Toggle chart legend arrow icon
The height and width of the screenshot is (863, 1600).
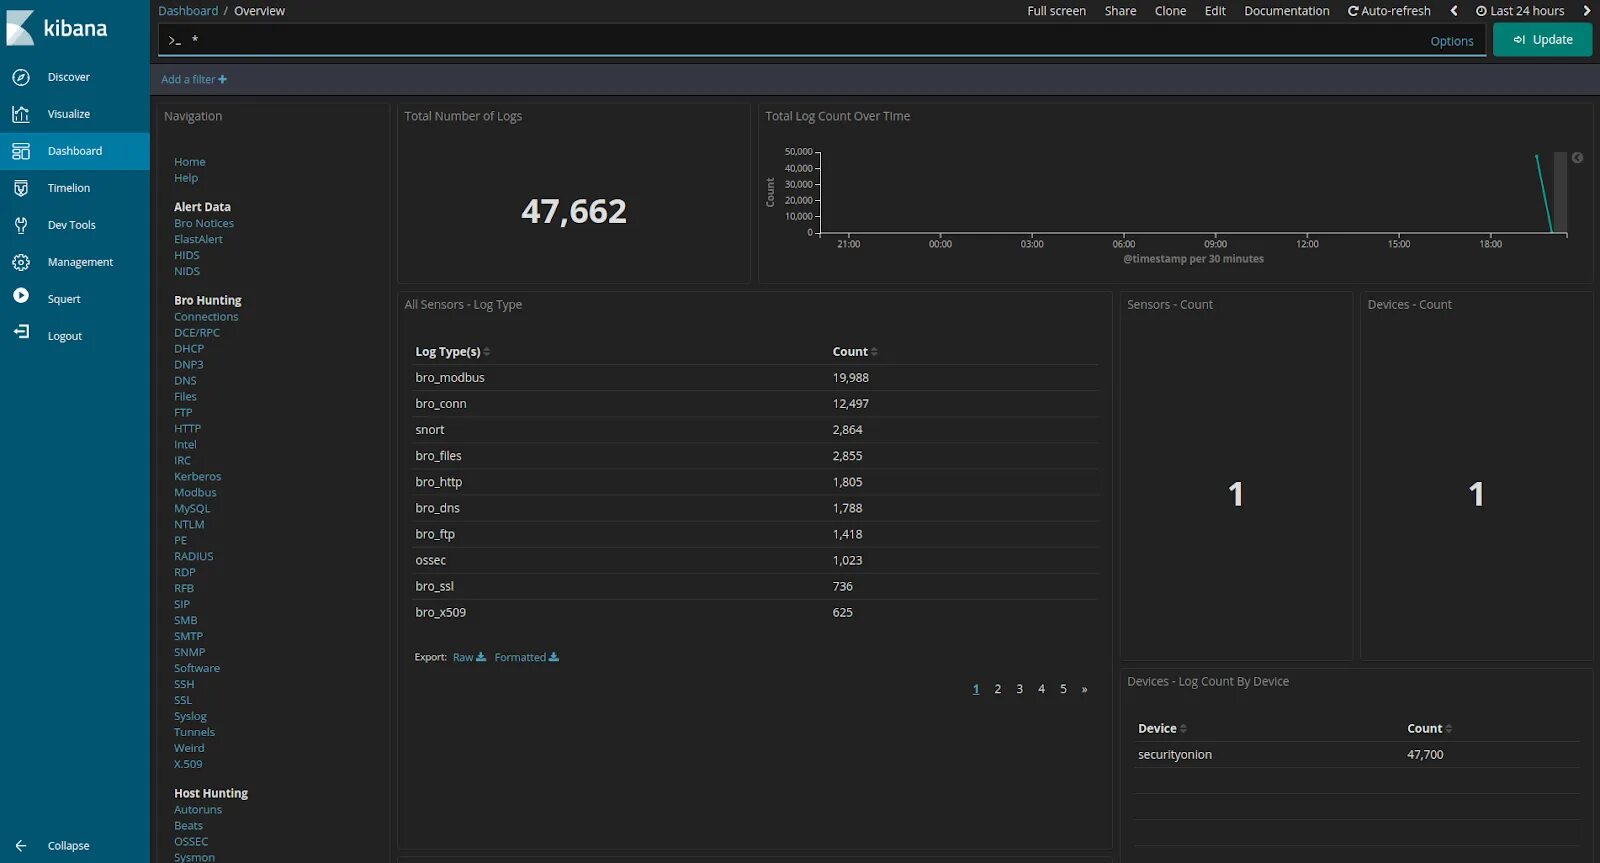(1577, 158)
